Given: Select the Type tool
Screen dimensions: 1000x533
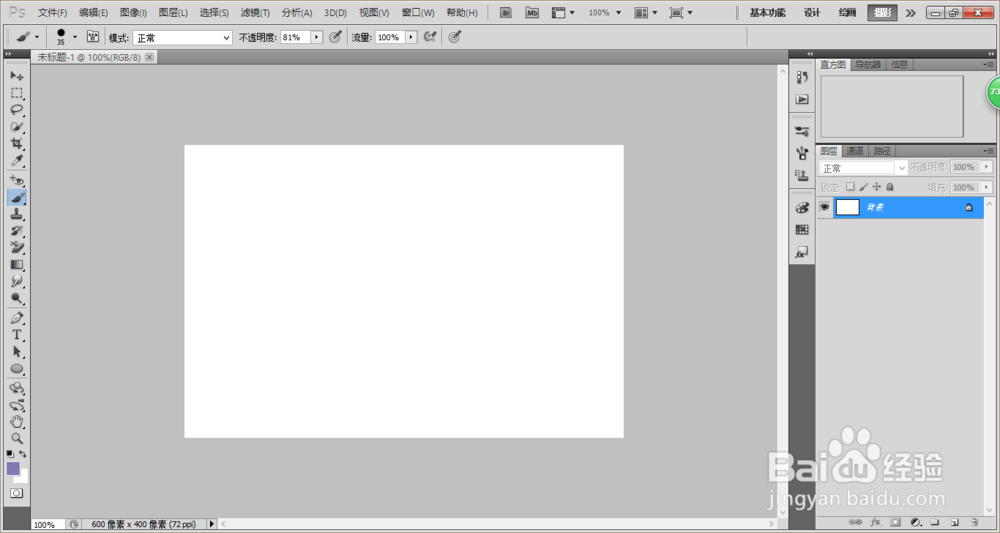Looking at the screenshot, I should point(17,335).
